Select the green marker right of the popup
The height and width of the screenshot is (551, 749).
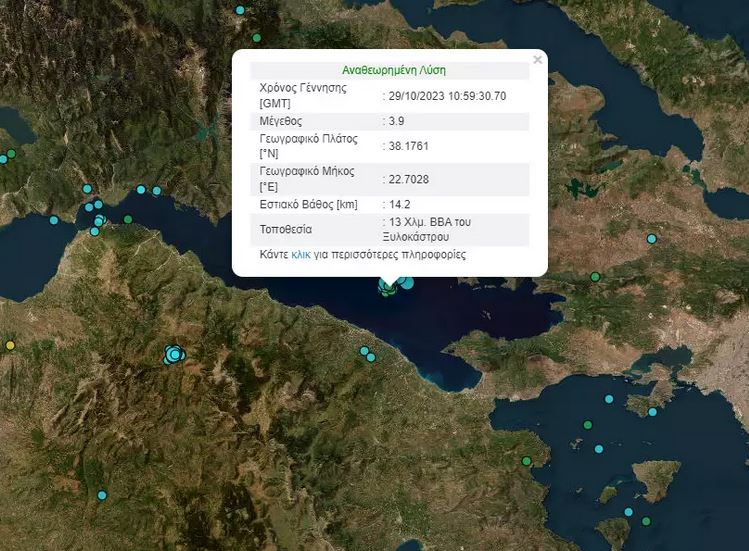click(595, 277)
